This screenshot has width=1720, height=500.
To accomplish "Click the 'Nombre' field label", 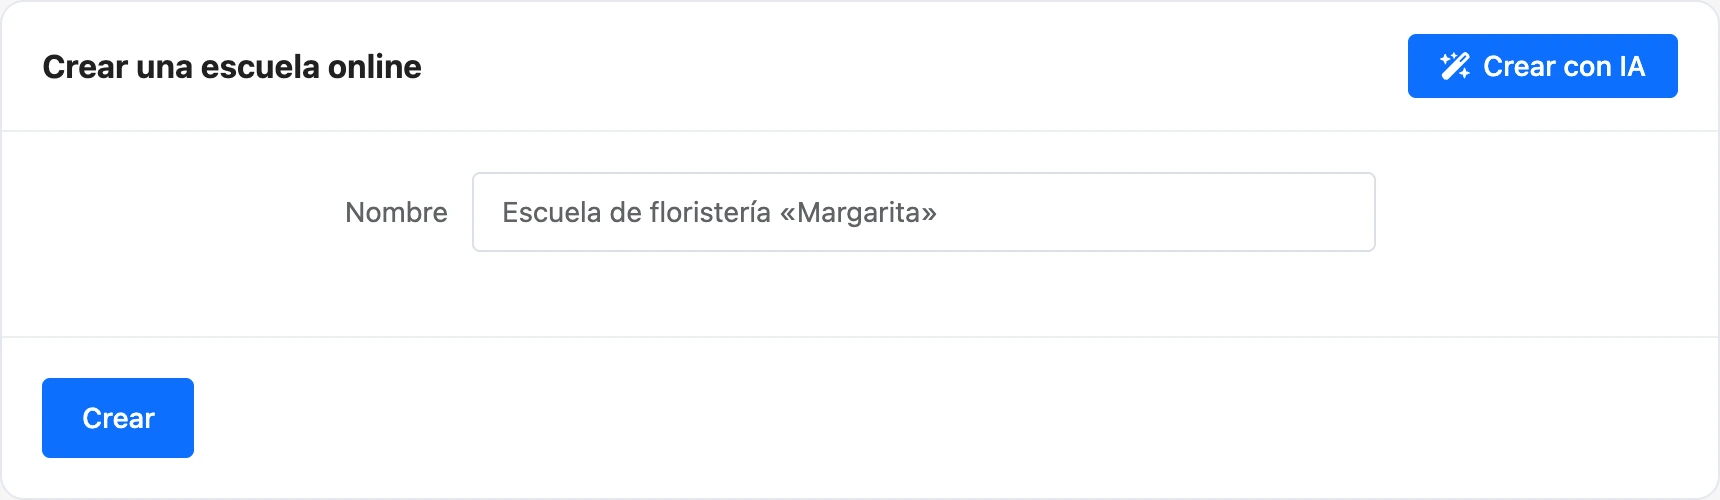I will [396, 212].
